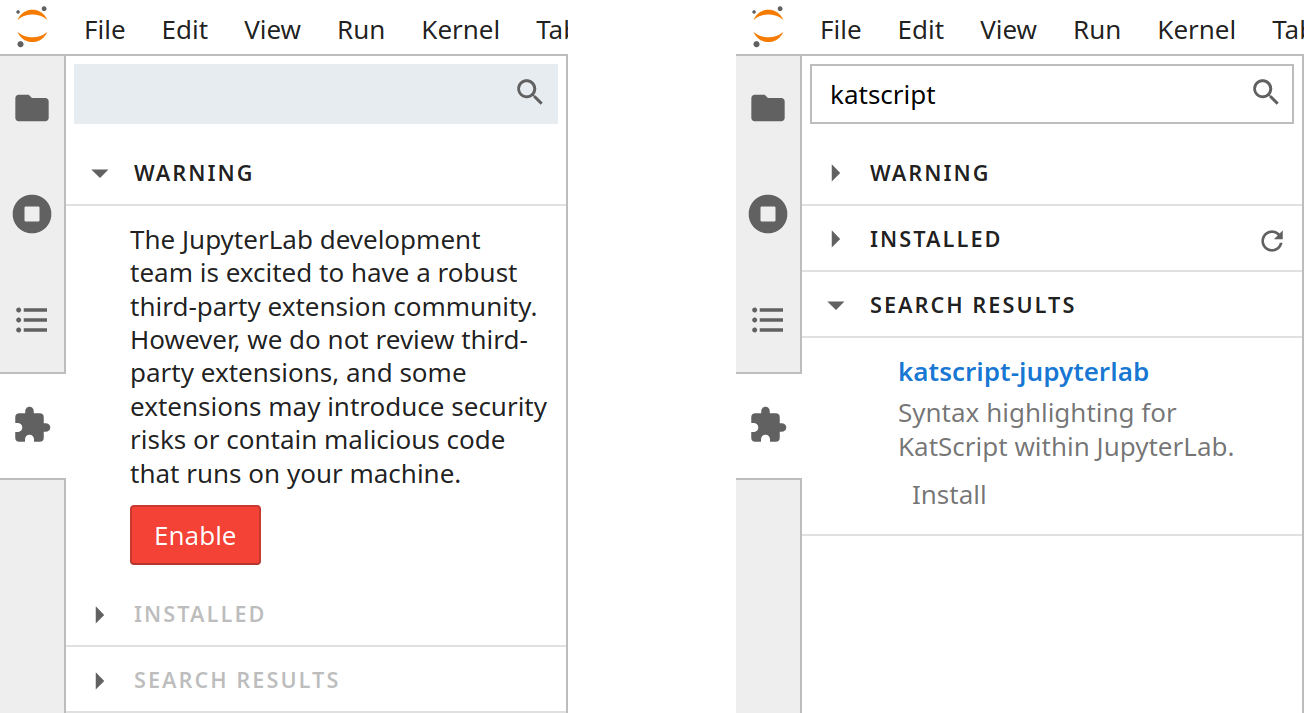Click the puzzle-piece extension icon in the right window
Viewport: 1304px width, 713px height.
click(x=768, y=426)
